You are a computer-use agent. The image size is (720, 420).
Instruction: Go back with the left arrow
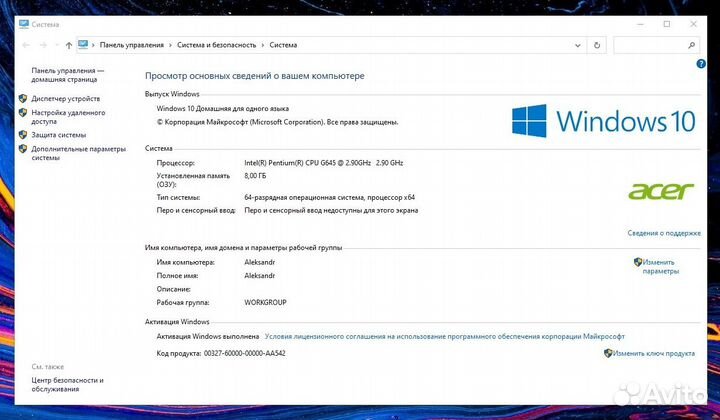pos(26,45)
